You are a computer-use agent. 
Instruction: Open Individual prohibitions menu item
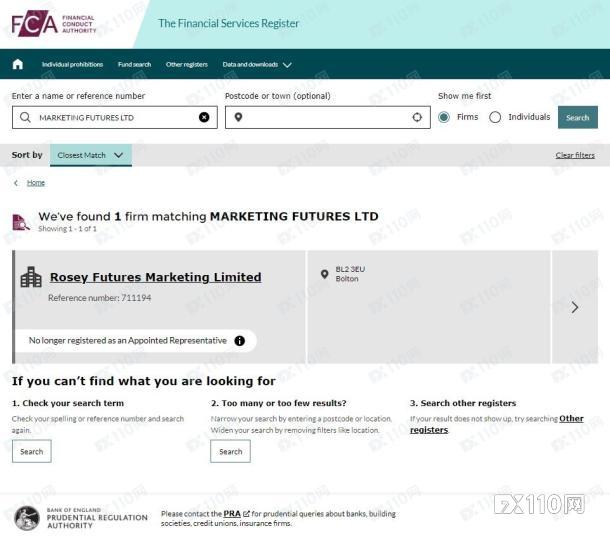(72, 65)
